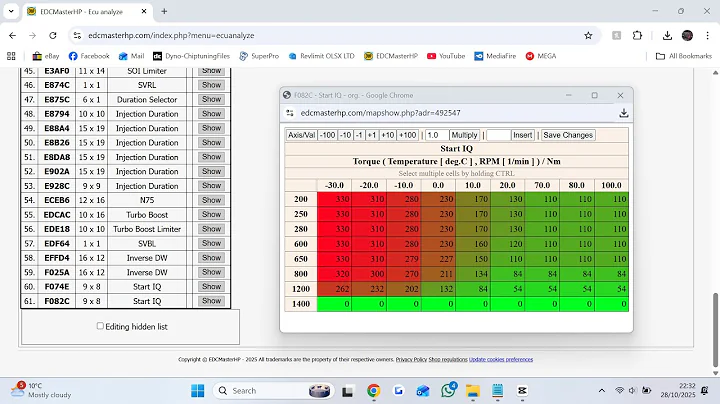This screenshot has height=404, width=720.
Task: Open the browser extensions puzzle icon
Action: [x=637, y=35]
